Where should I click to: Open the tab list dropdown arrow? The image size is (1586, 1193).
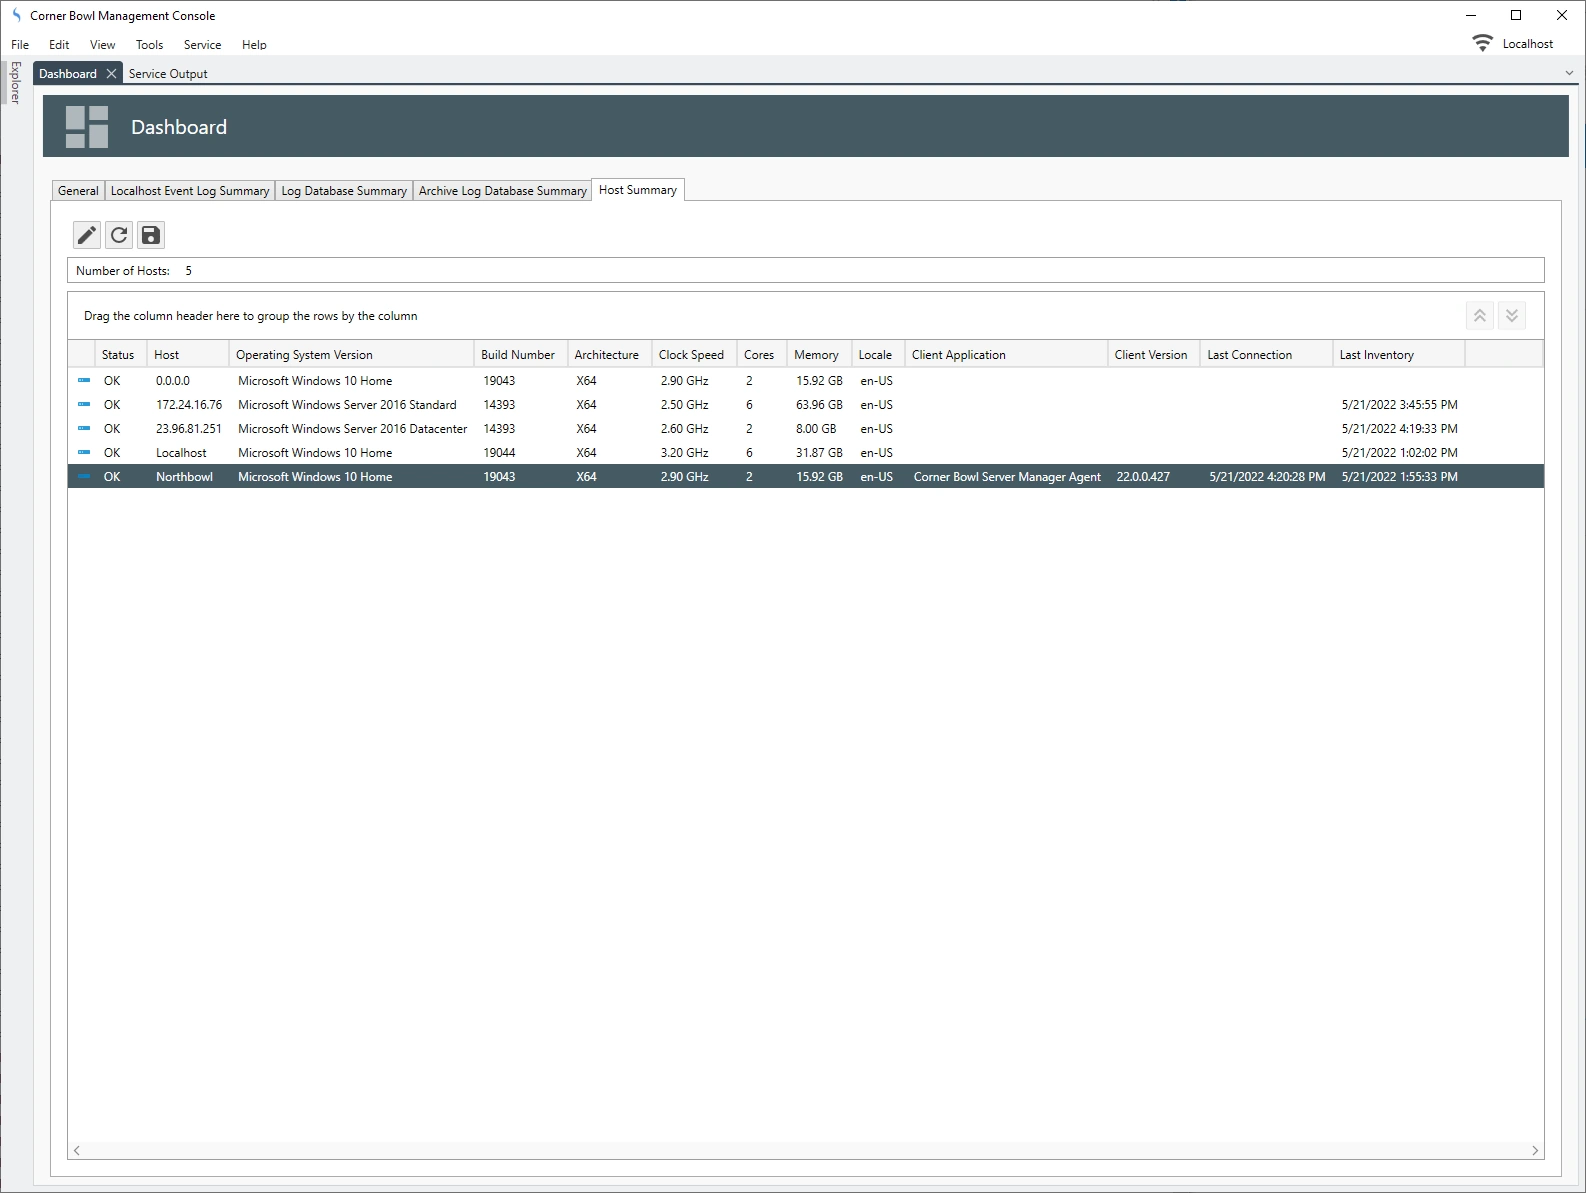click(x=1569, y=73)
